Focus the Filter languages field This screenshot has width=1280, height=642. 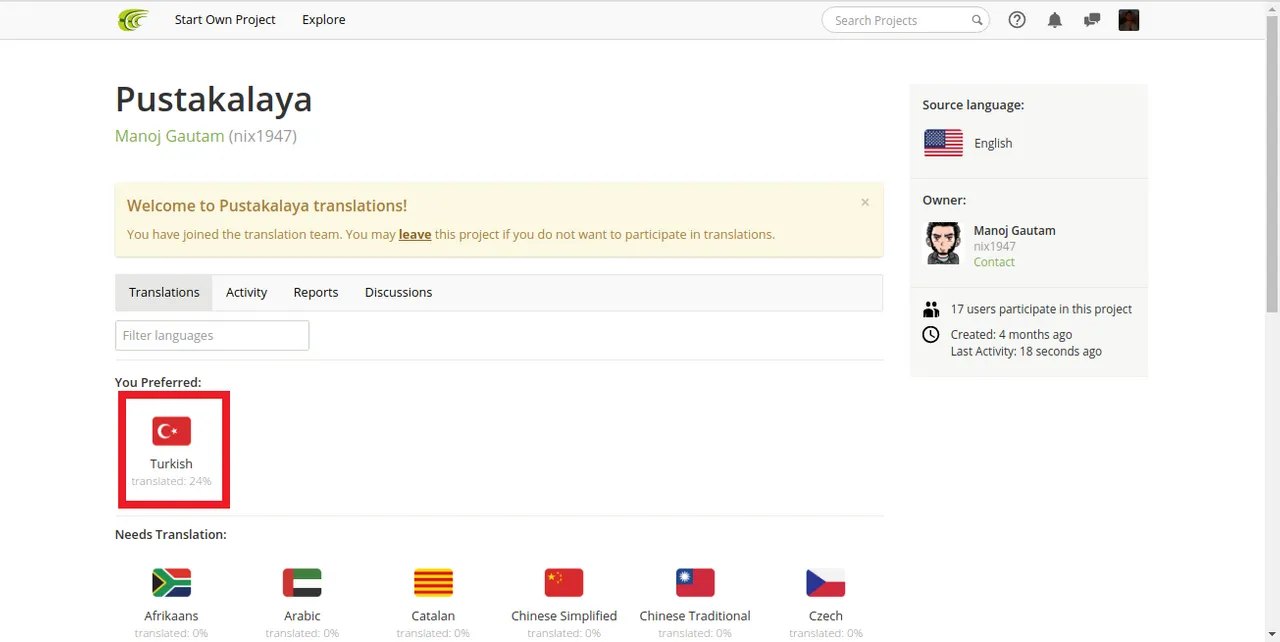click(x=212, y=335)
